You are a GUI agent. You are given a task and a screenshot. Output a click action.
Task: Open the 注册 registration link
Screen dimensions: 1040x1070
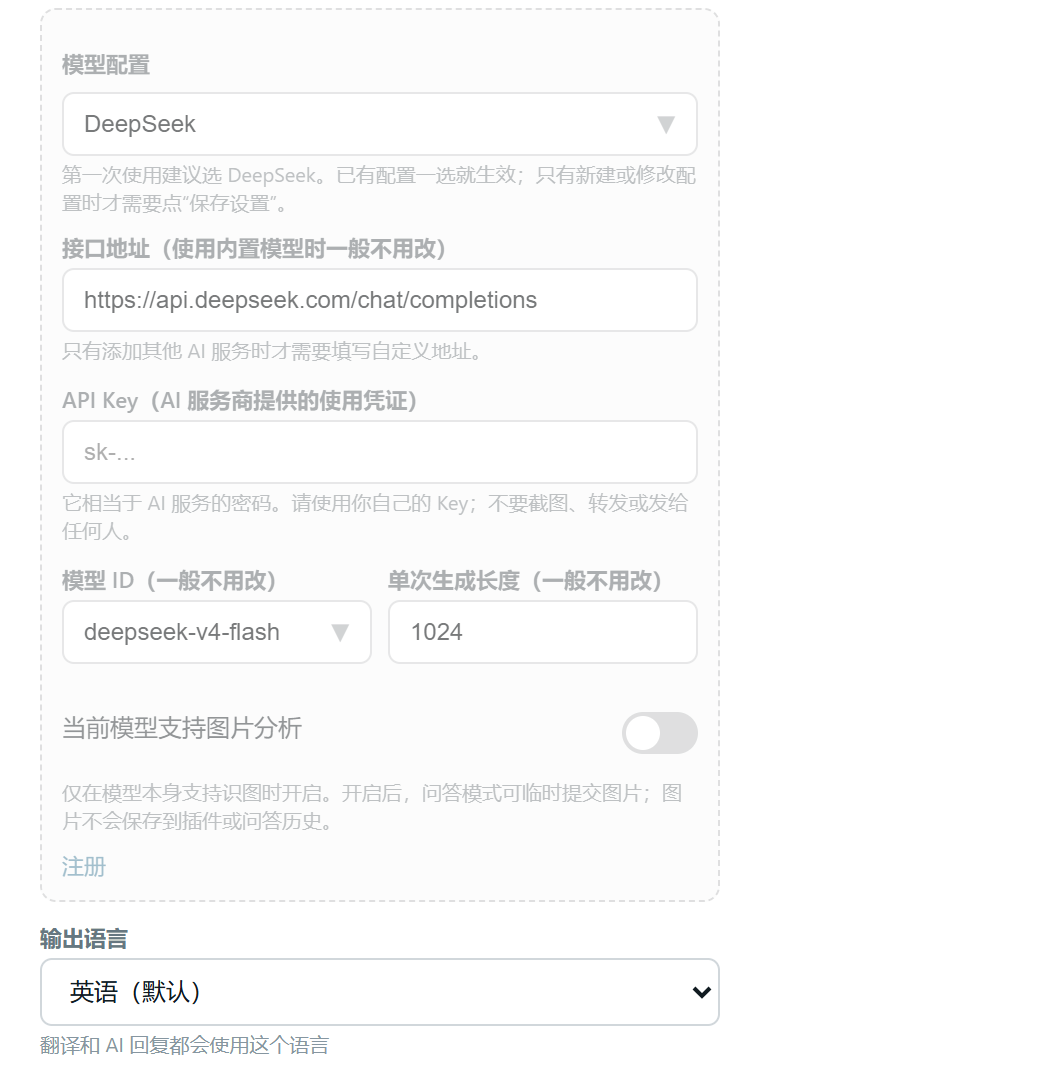[x=84, y=867]
